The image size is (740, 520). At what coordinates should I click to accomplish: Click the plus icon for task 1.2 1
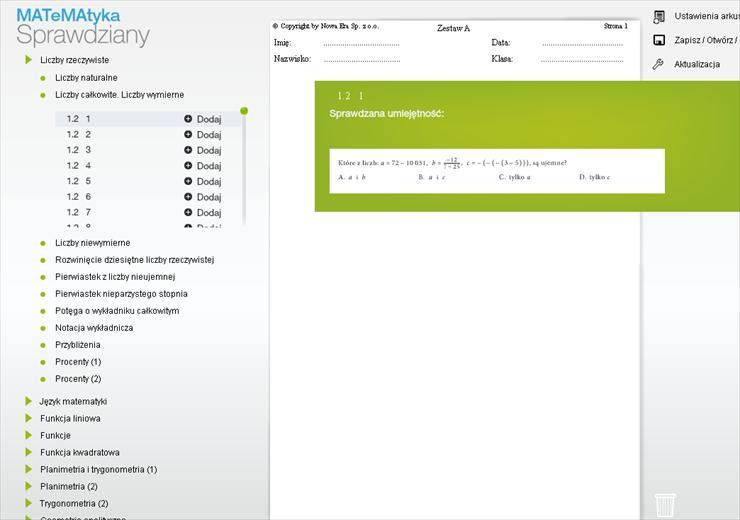188,119
